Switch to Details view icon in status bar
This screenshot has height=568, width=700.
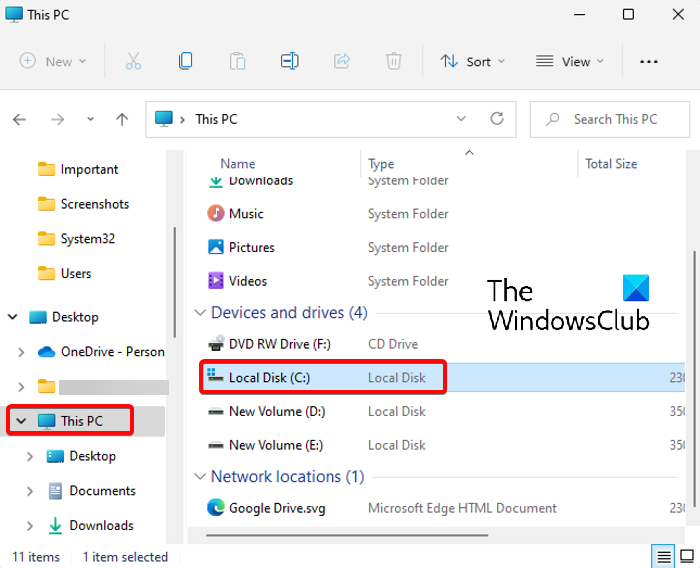click(x=663, y=557)
